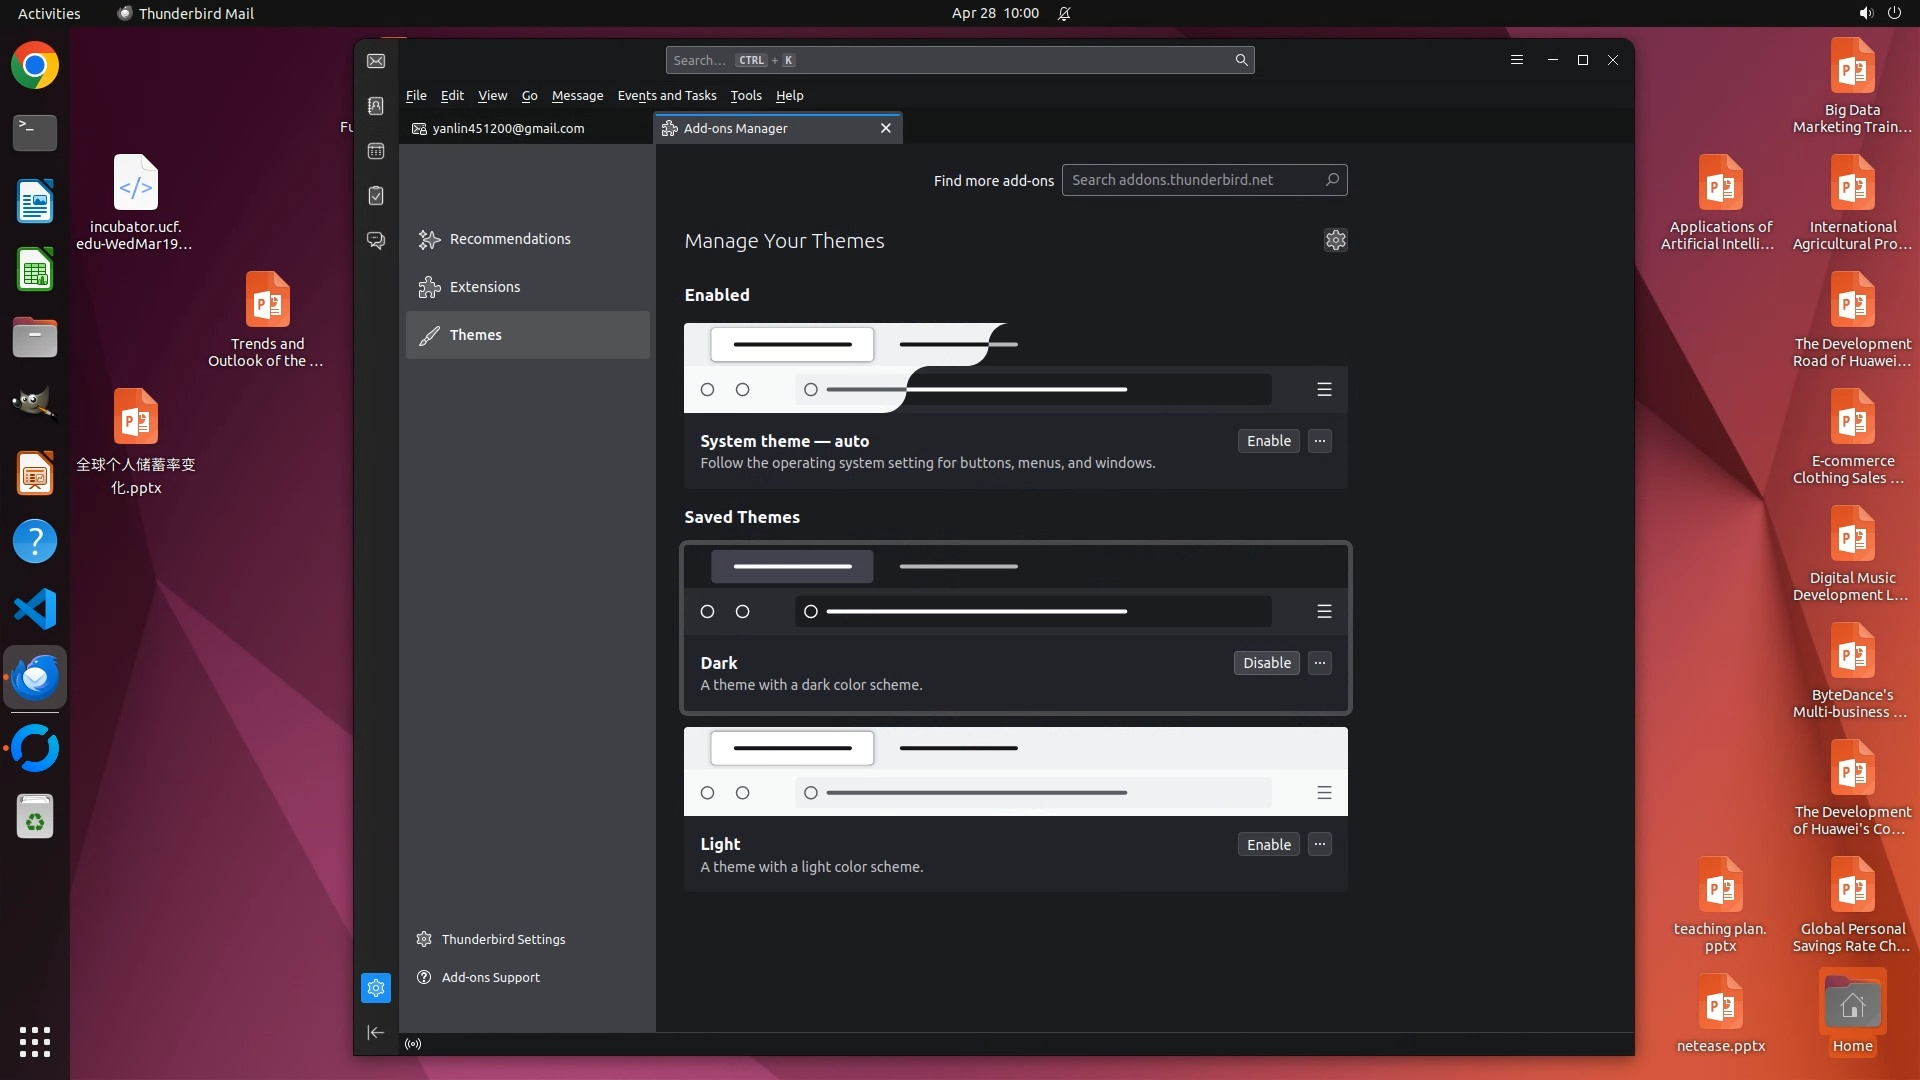Collapse the spaces toolbar
The width and height of the screenshot is (1920, 1080).
pyautogui.click(x=375, y=1032)
